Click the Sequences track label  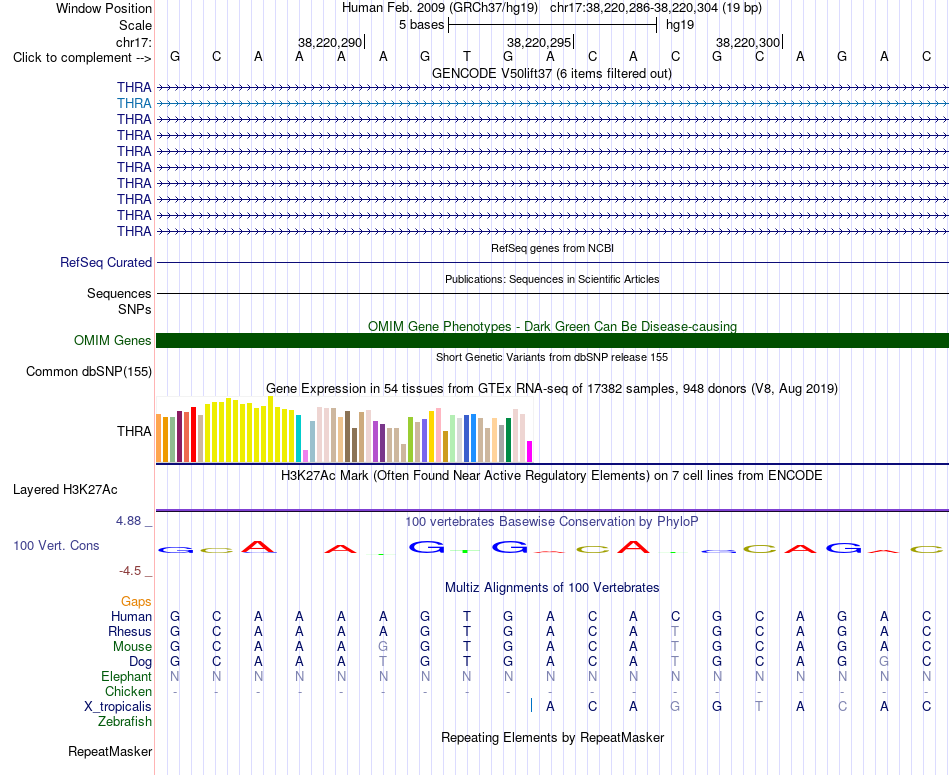(119, 294)
